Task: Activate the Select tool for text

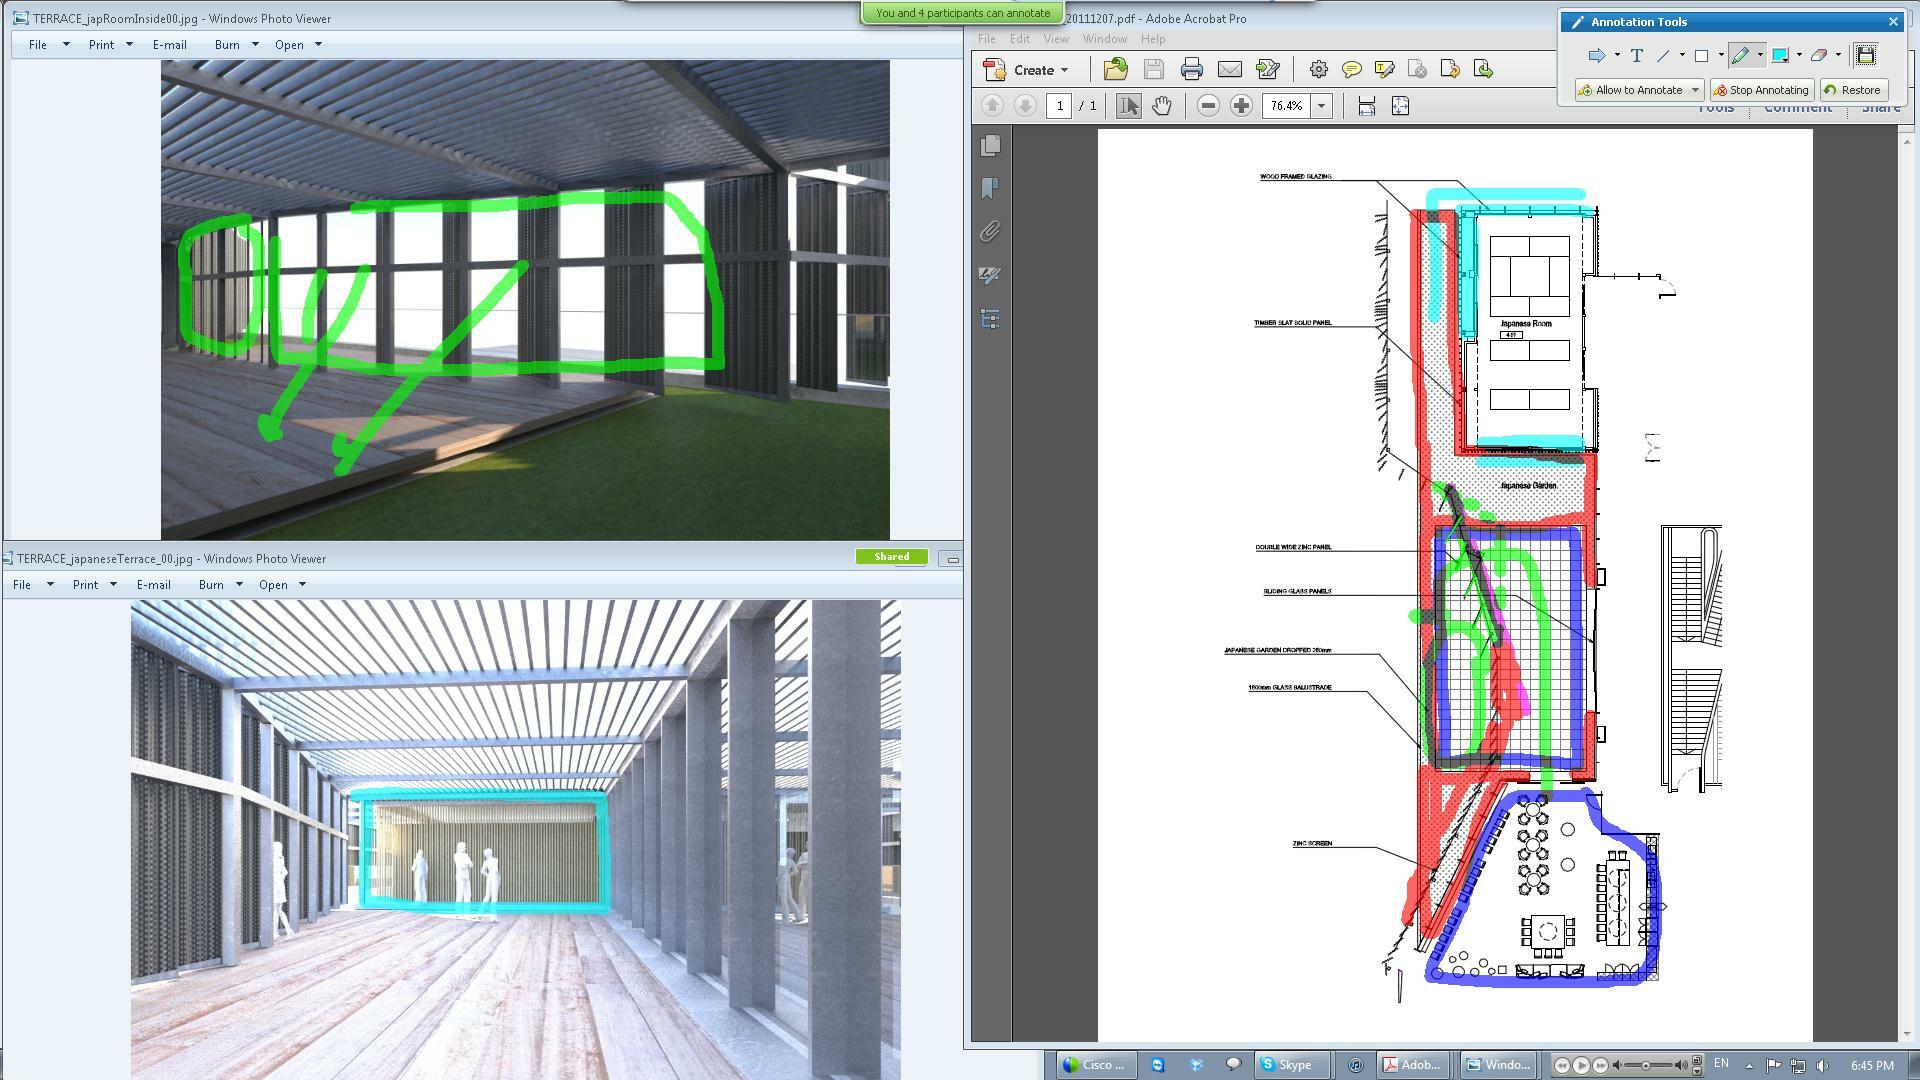Action: (x=1128, y=106)
